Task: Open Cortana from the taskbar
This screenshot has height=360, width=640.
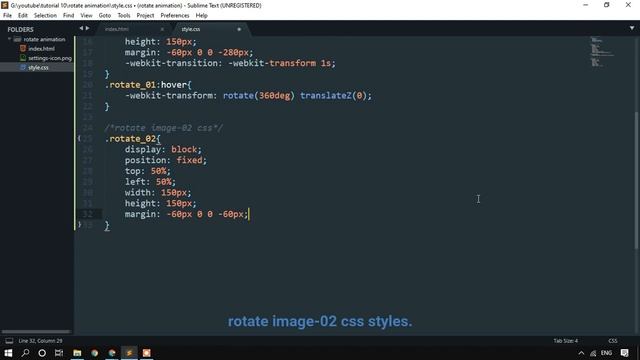Action: click(42, 353)
